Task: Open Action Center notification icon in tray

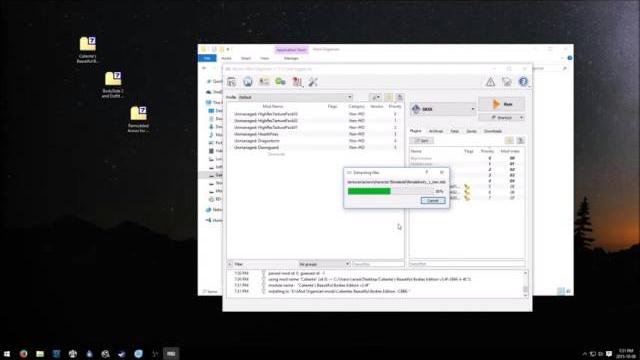Action: click(x=609, y=353)
